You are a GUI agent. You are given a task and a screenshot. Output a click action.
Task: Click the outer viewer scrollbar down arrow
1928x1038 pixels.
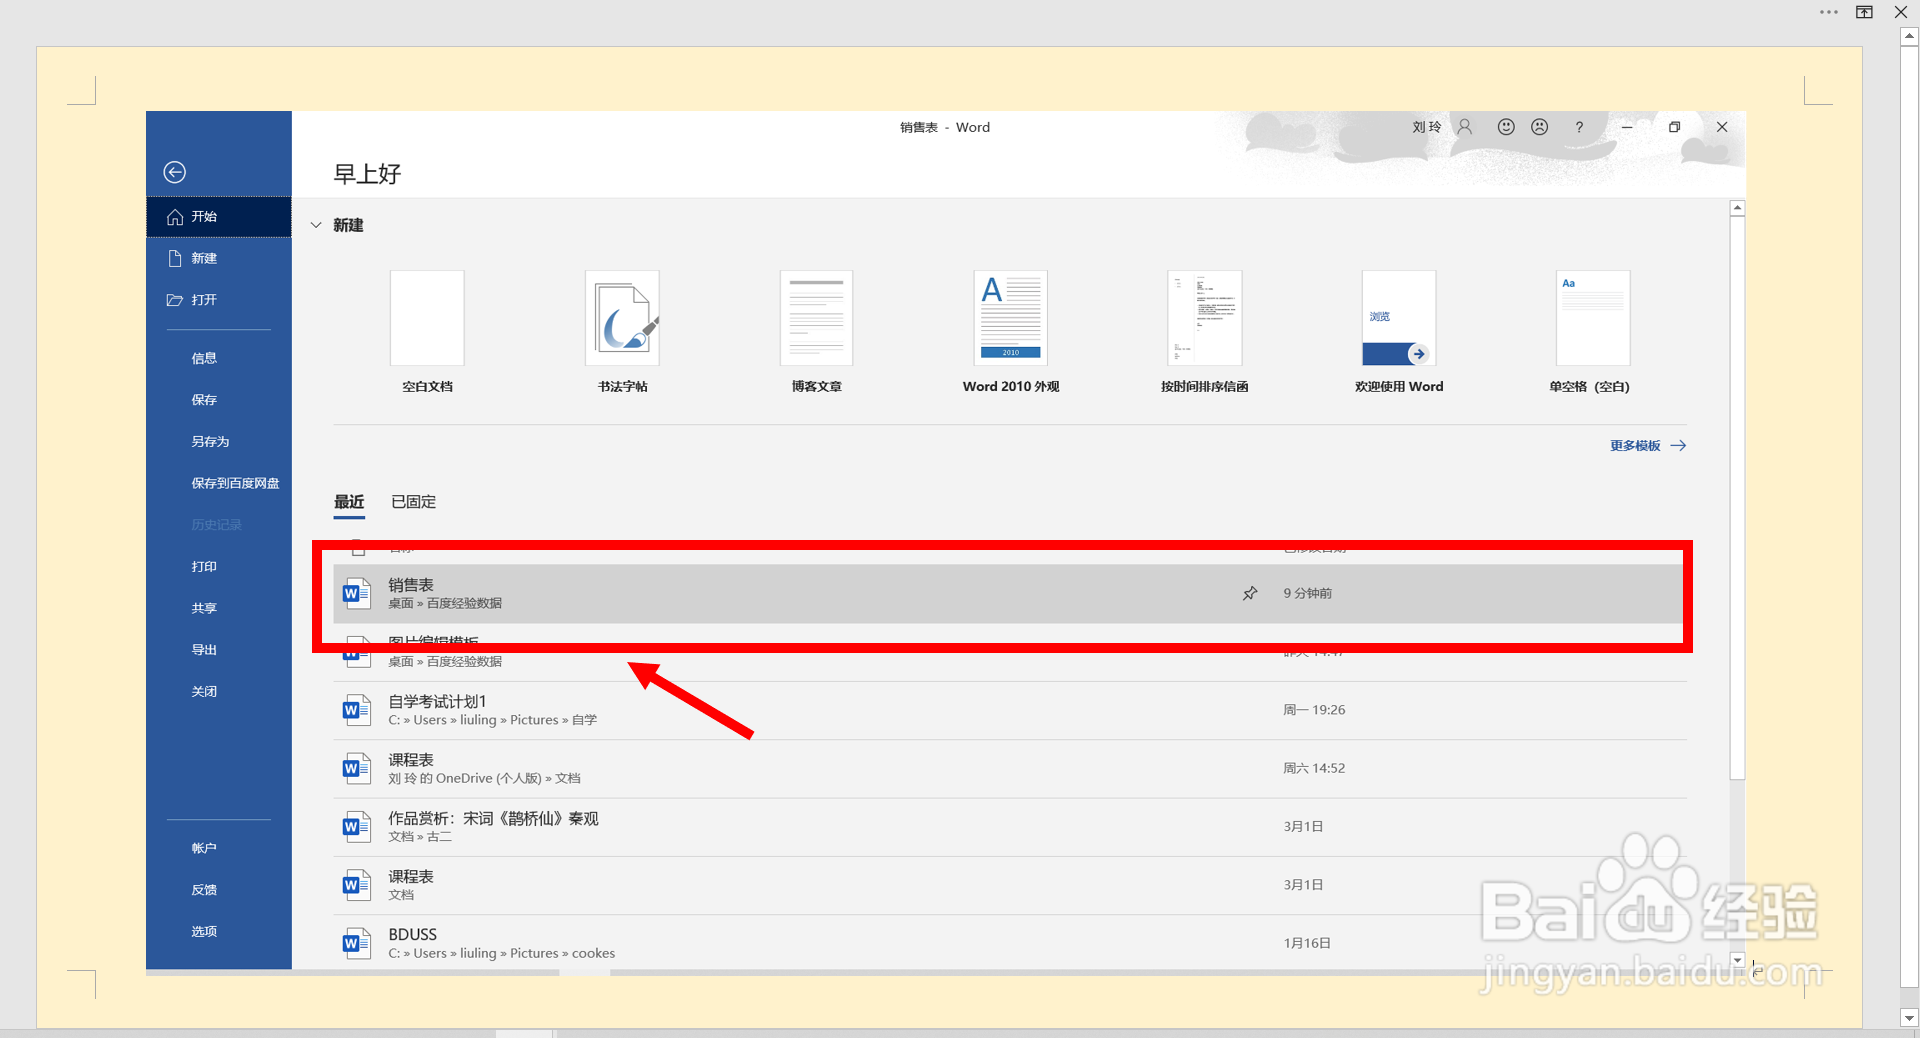[1909, 1018]
